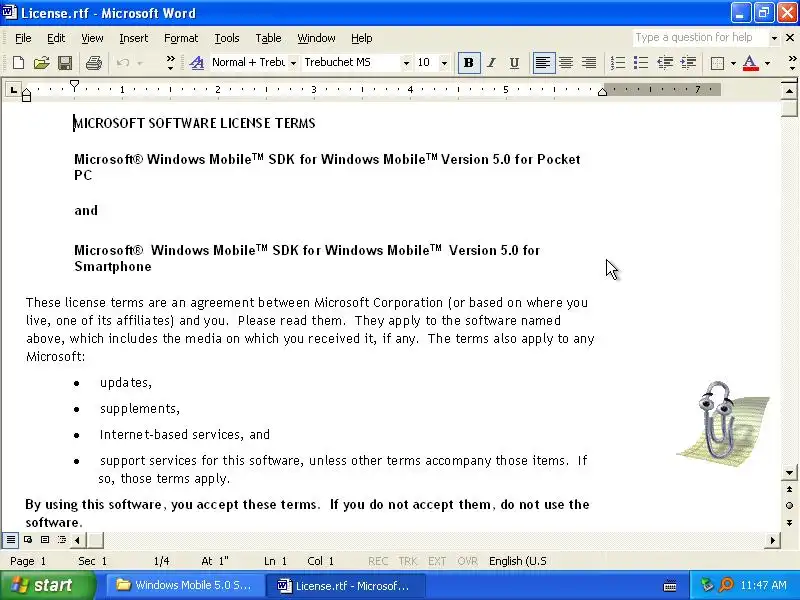The width and height of the screenshot is (800, 600).
Task: Click the Windows Start button
Action: [x=47, y=585]
